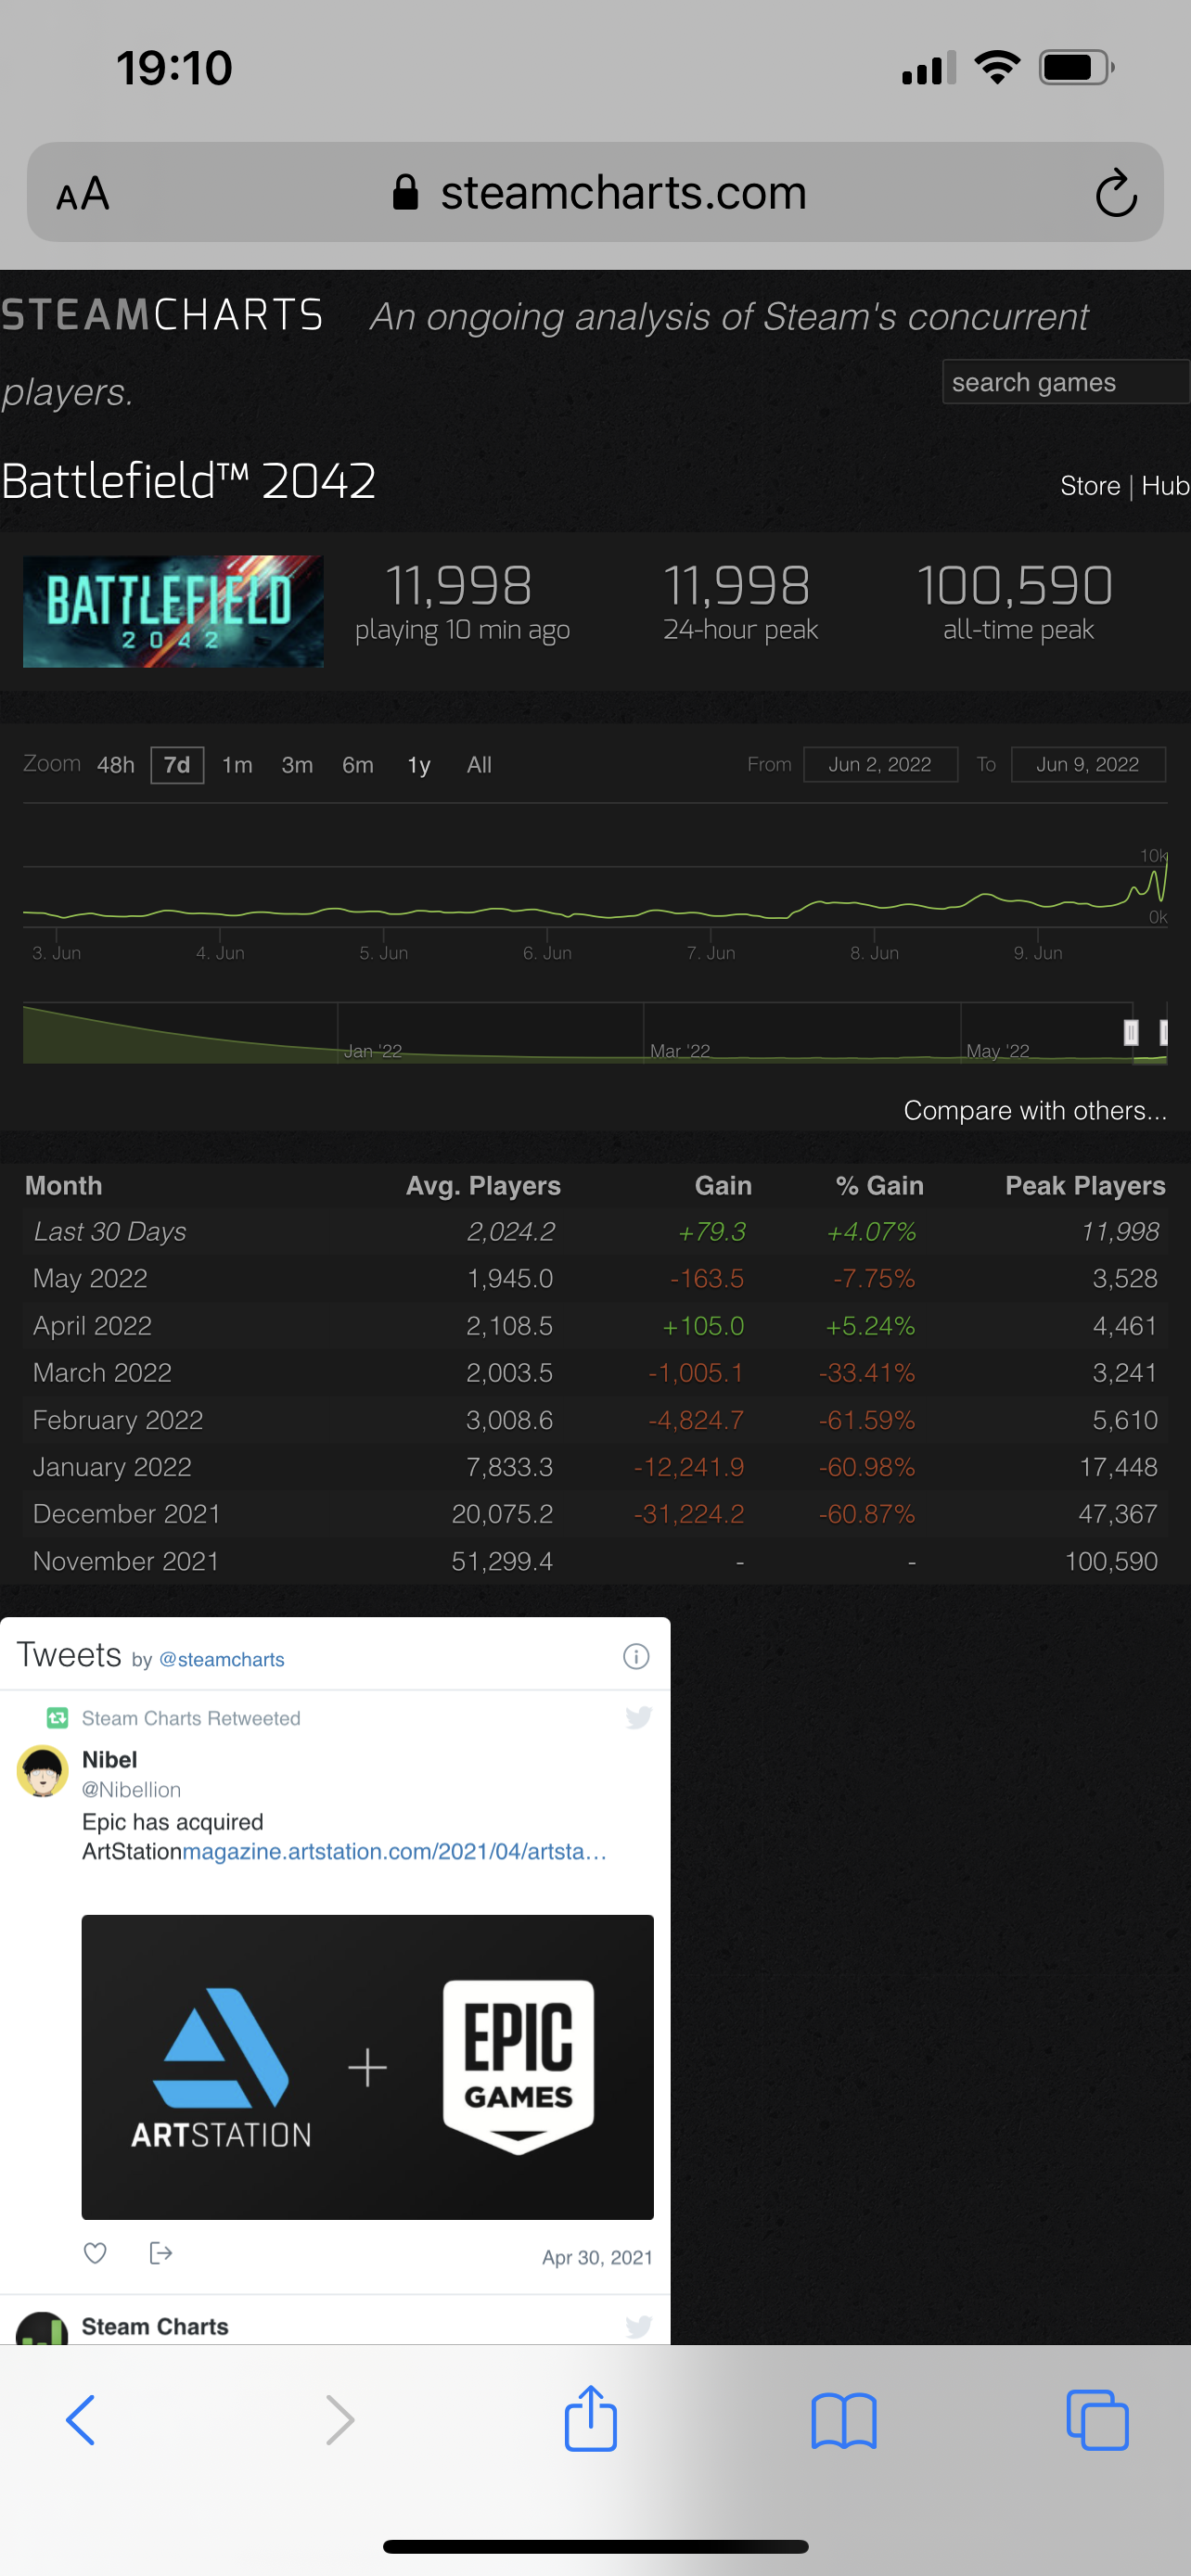The width and height of the screenshot is (1191, 2576).
Task: Tap the Safari forward arrow
Action: [x=340, y=2420]
